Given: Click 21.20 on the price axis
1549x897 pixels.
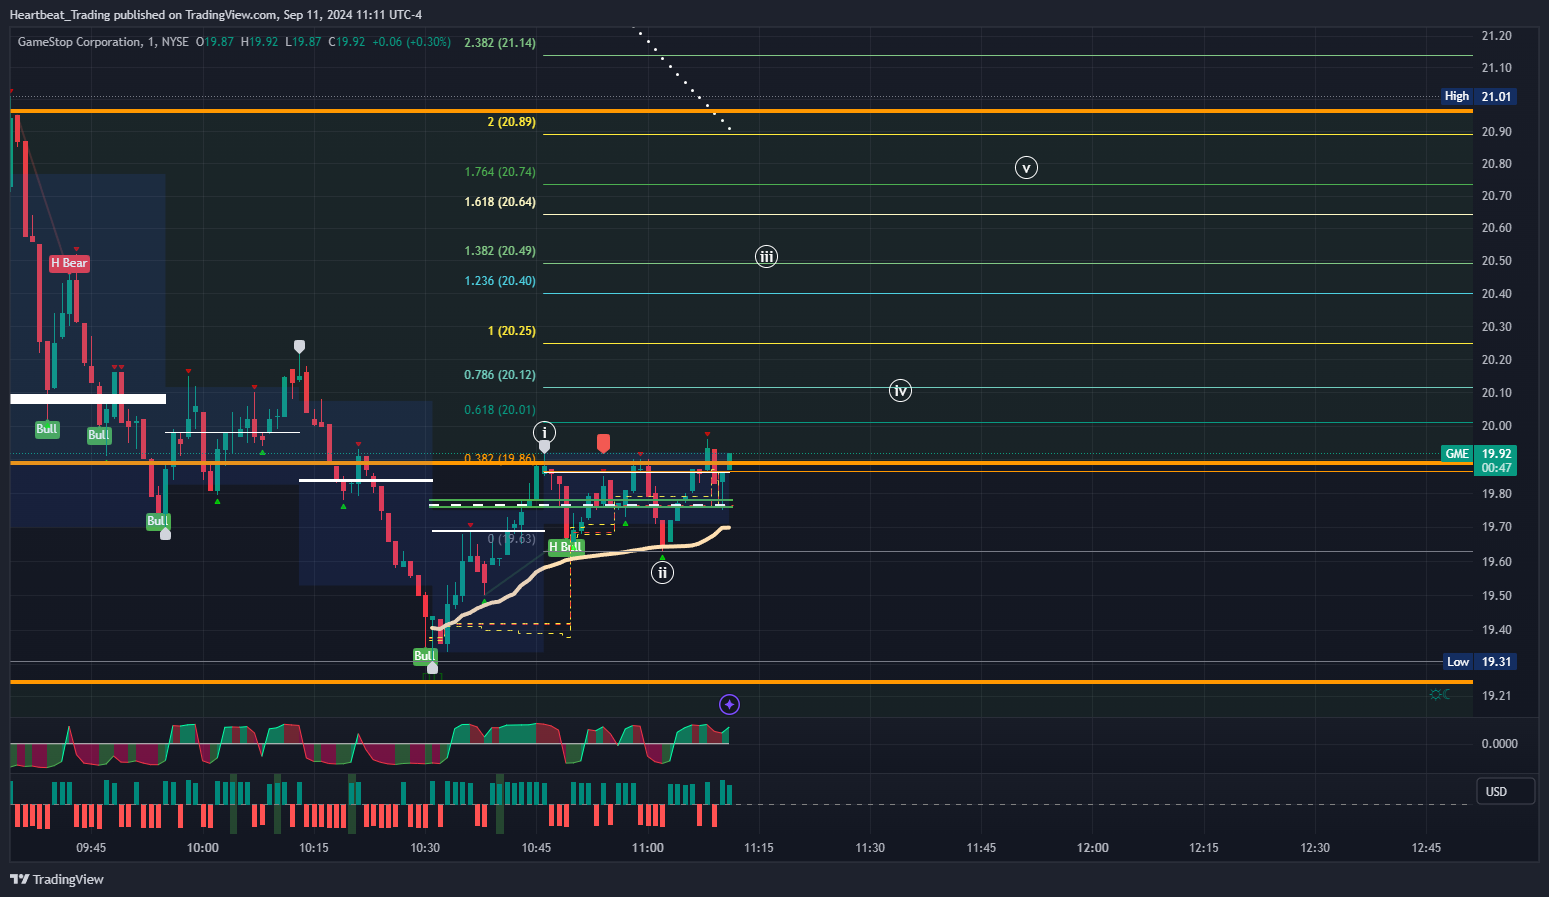Looking at the screenshot, I should 1496,36.
